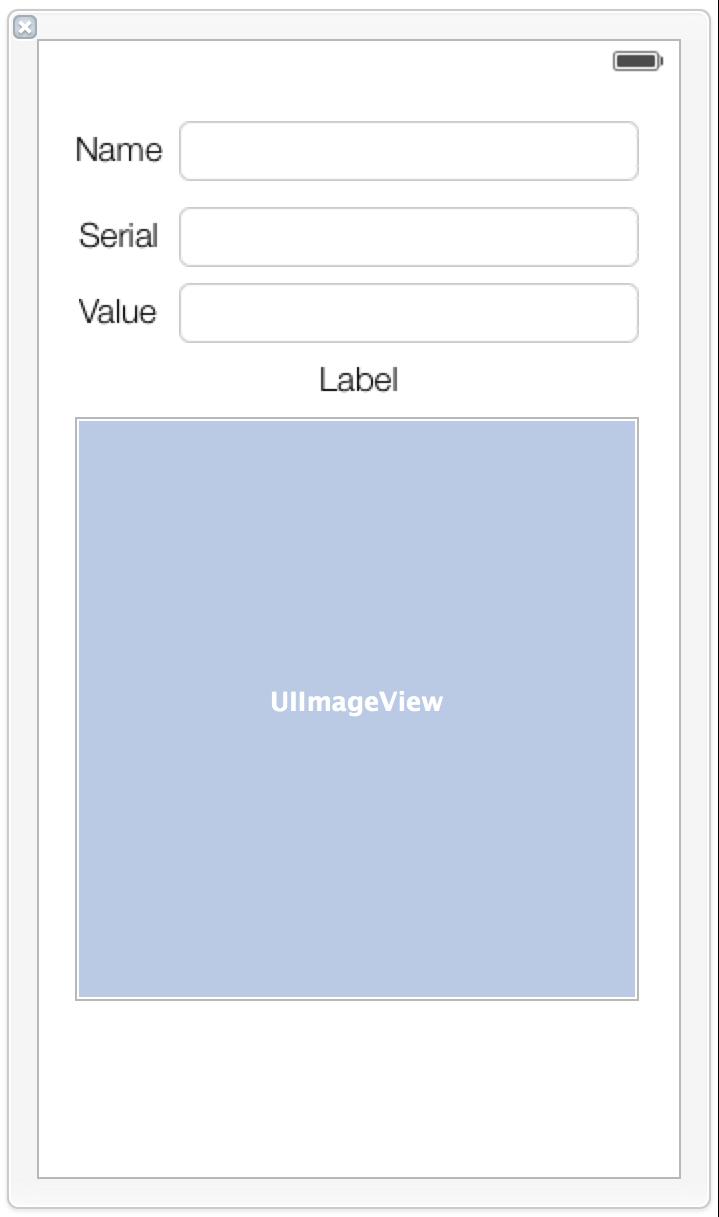The width and height of the screenshot is (719, 1217).
Task: Select the blue UIImageView placeholder
Action: pyautogui.click(x=357, y=709)
